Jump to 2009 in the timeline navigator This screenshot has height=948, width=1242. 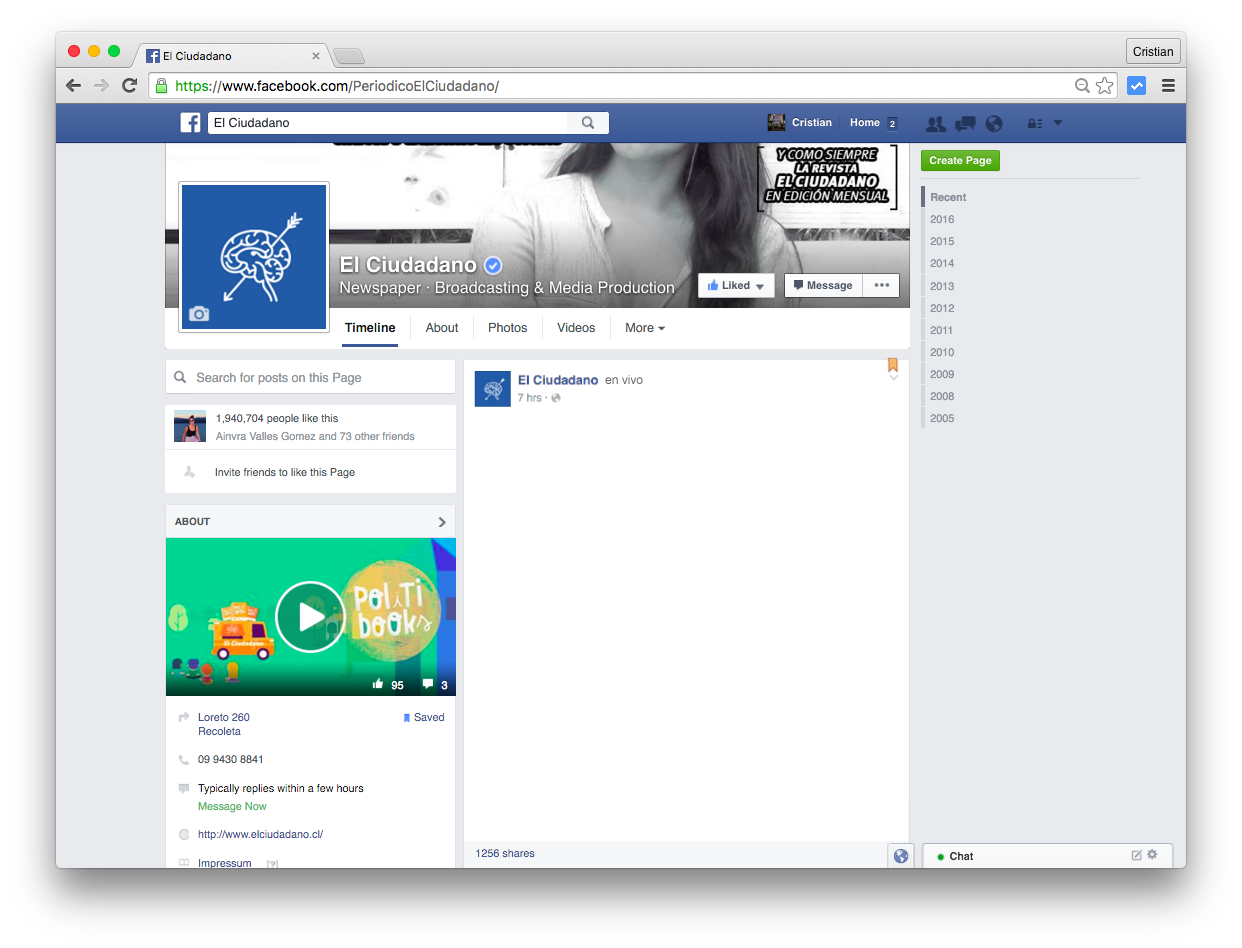click(x=942, y=374)
